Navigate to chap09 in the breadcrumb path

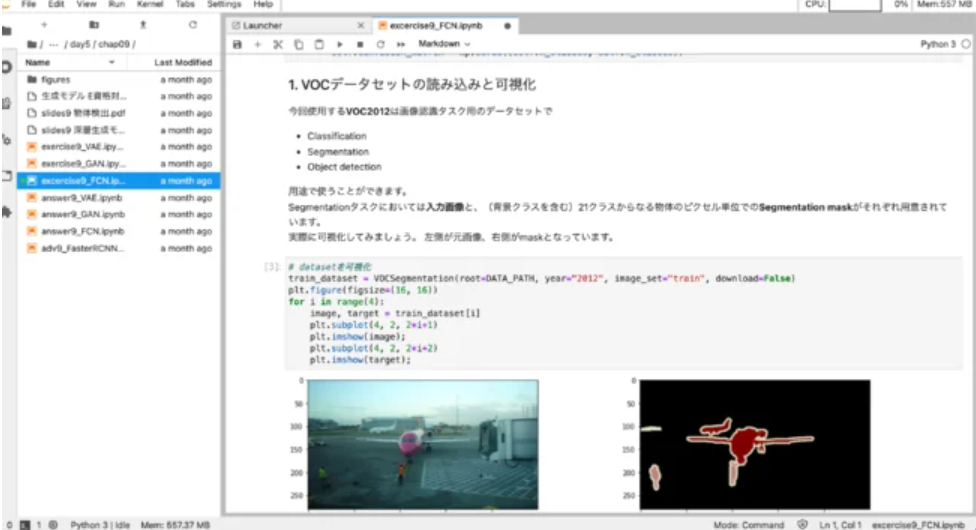coord(114,44)
